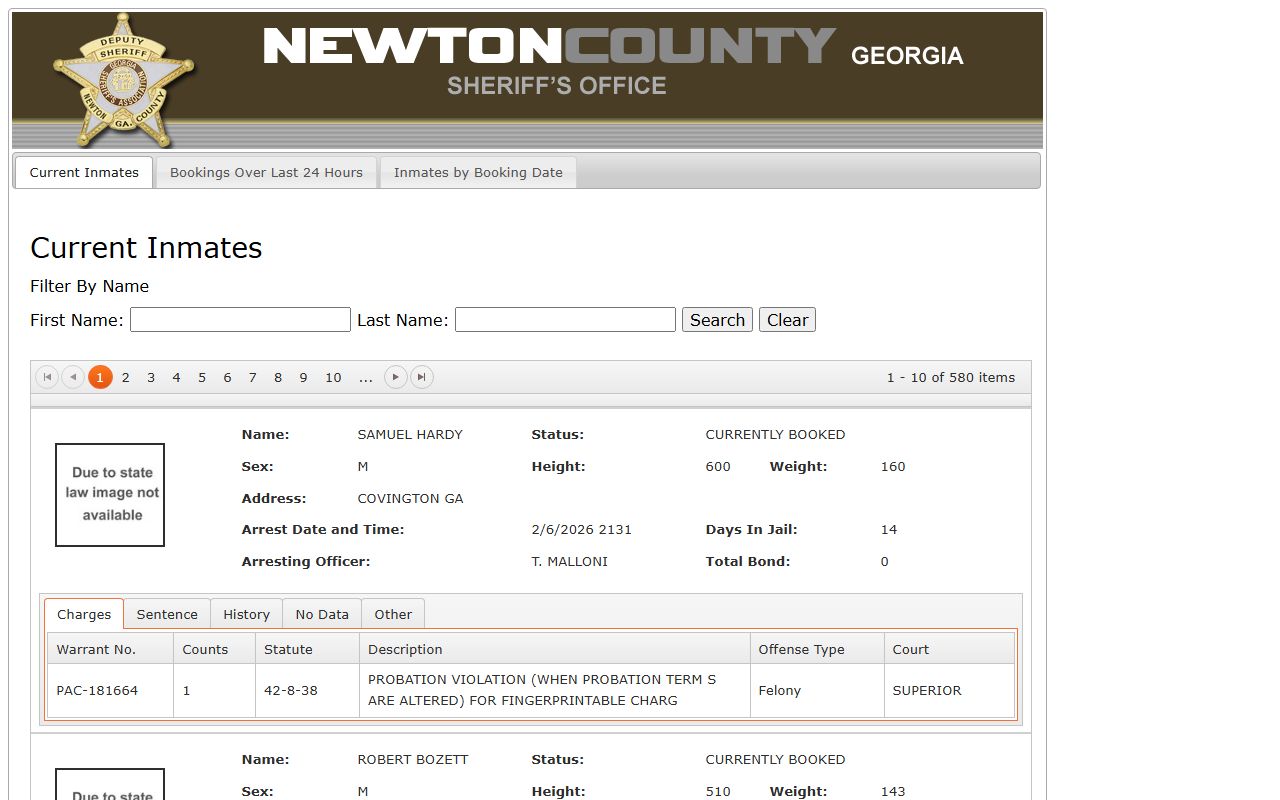
Task: Go to page 5
Action: point(202,377)
